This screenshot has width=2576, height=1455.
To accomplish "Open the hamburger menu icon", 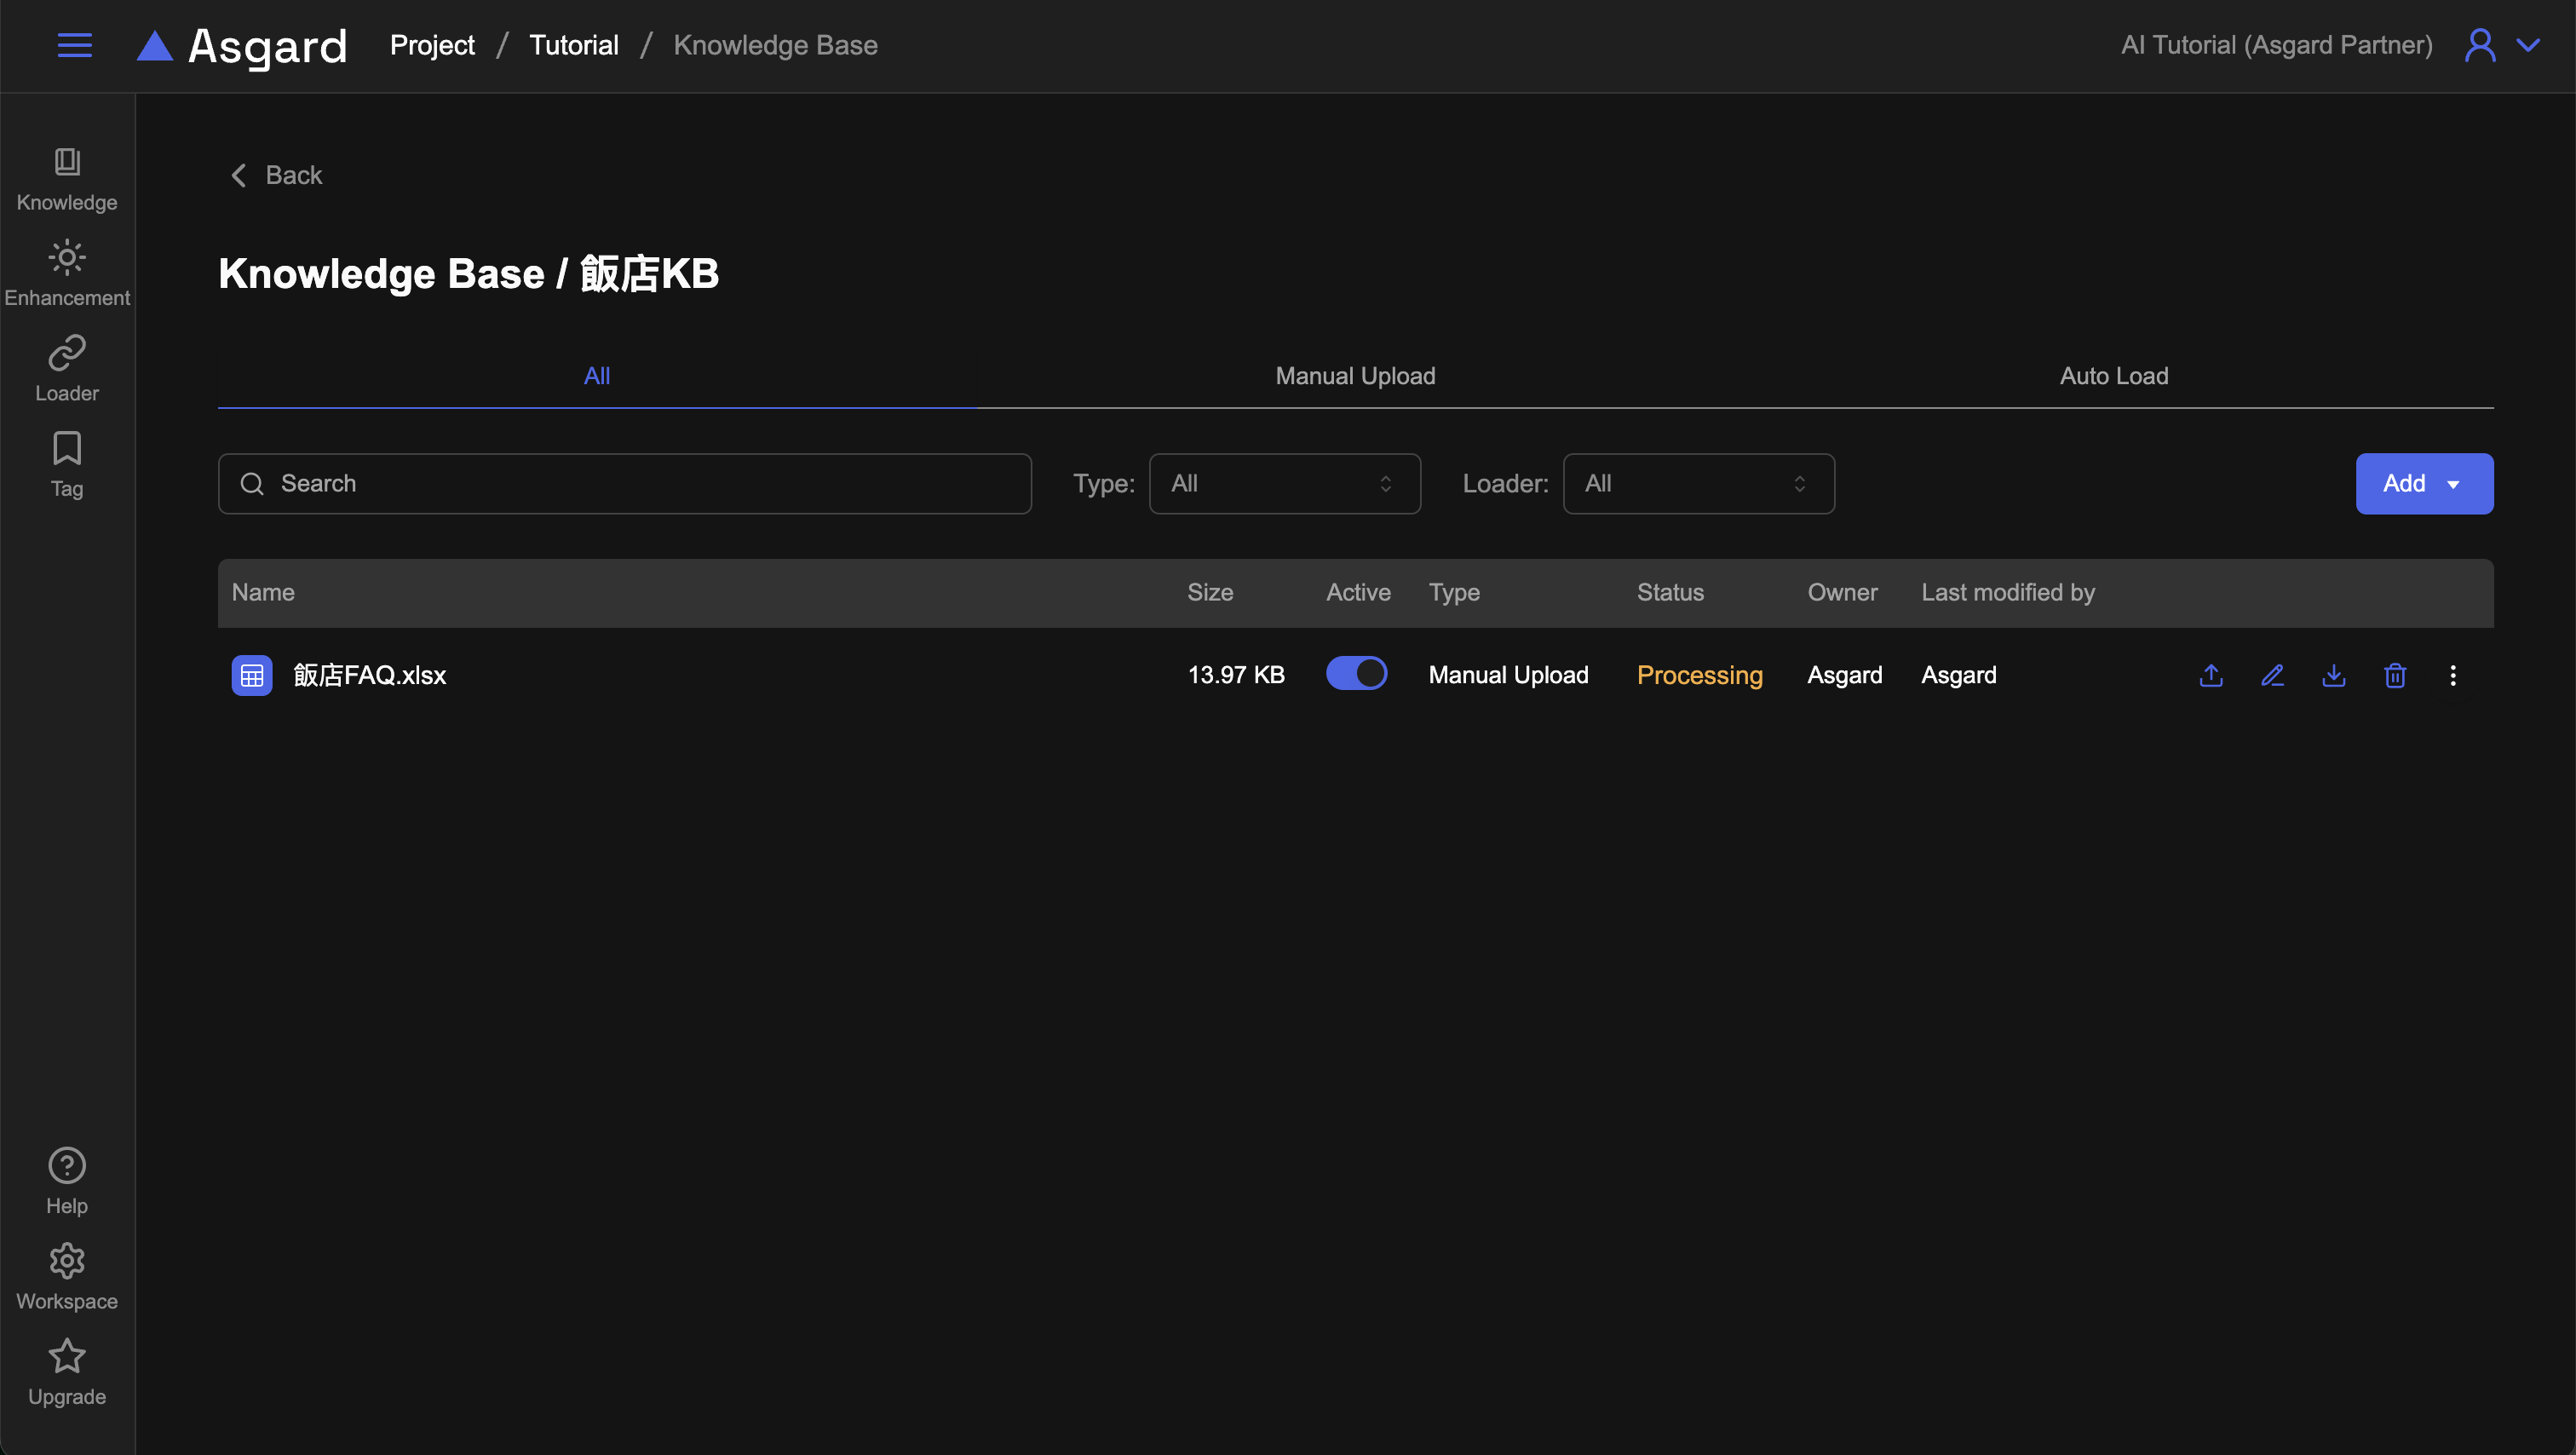I will 74,45.
